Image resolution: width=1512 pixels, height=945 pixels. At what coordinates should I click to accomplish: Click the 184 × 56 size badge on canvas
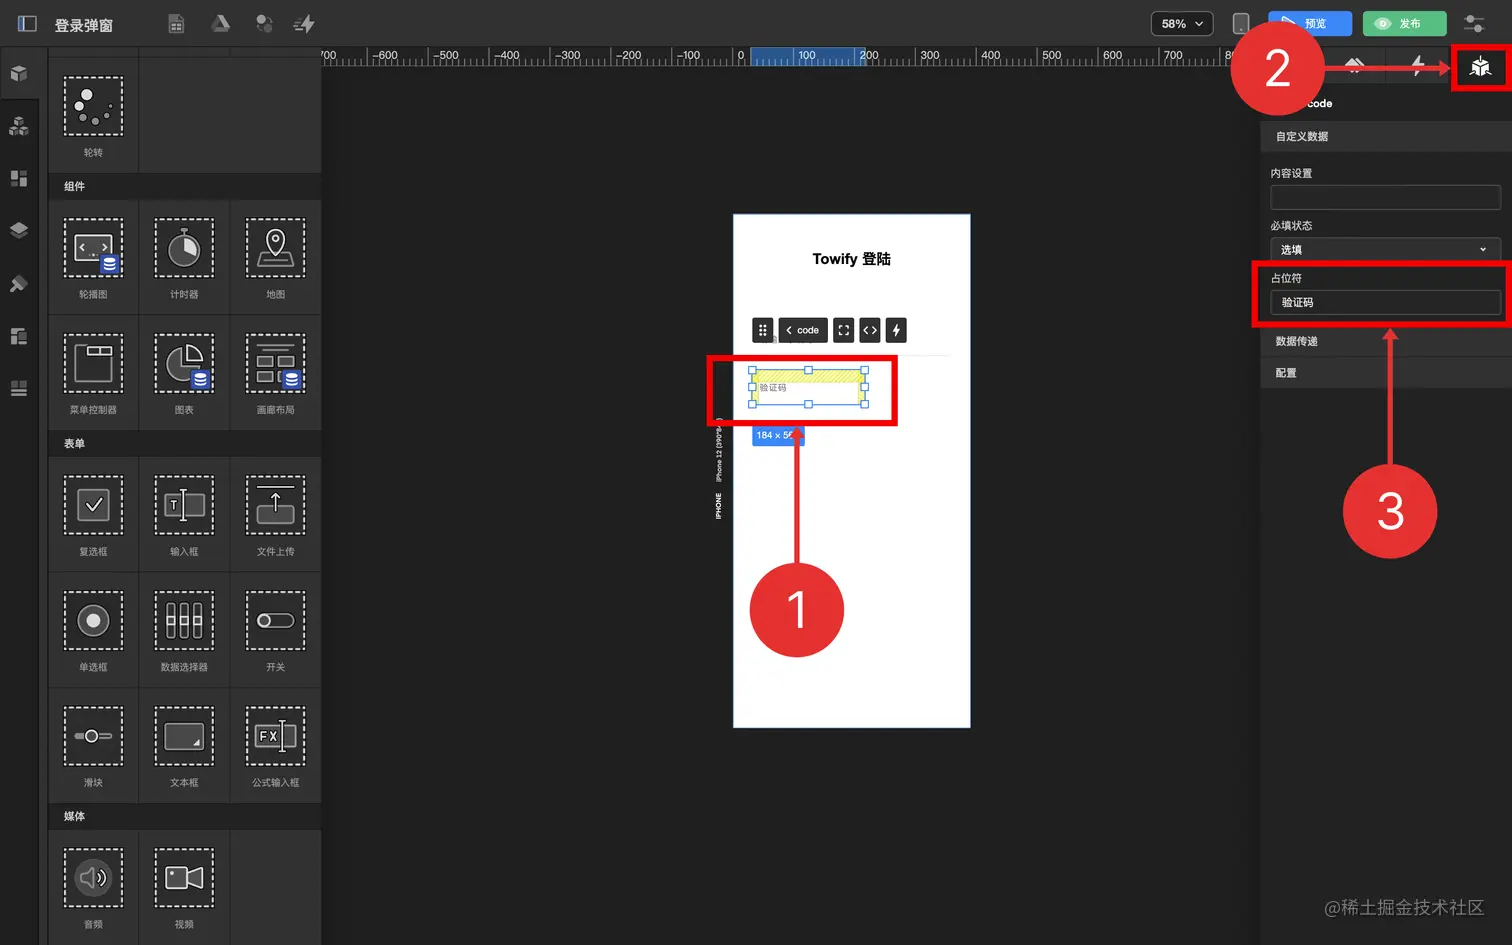click(x=778, y=435)
